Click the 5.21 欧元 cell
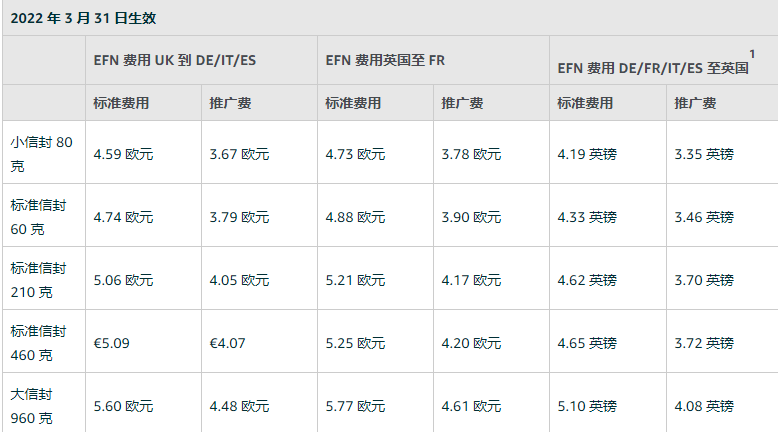778x432 pixels. coord(355,280)
